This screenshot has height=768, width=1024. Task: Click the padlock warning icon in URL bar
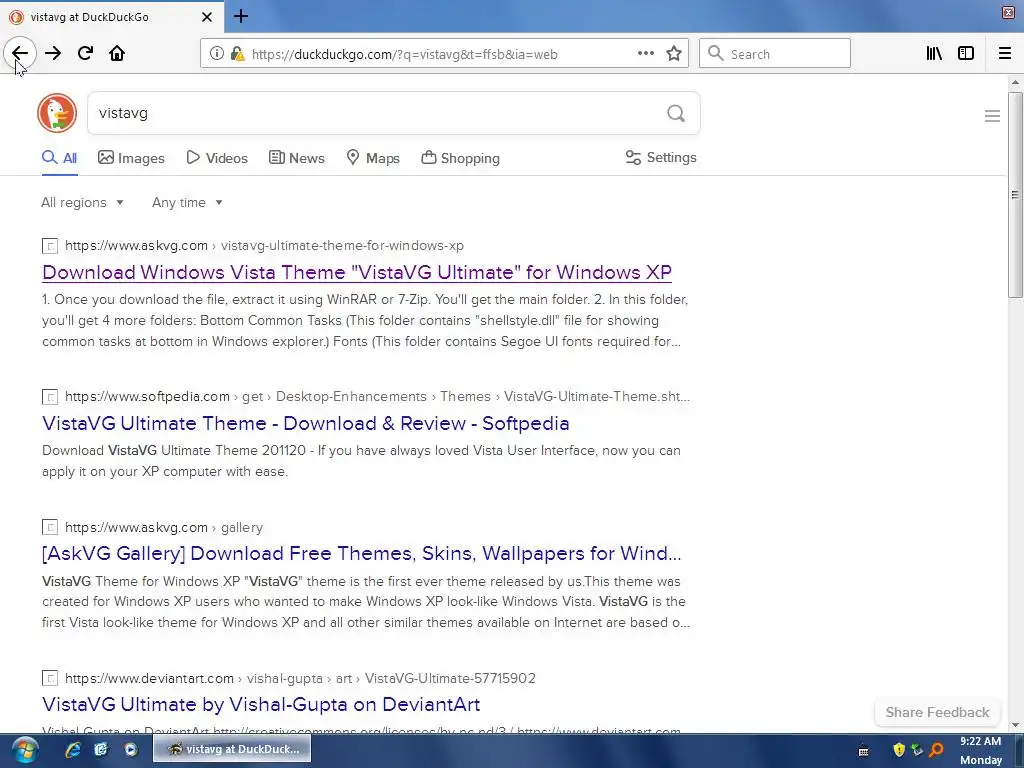[x=237, y=54]
